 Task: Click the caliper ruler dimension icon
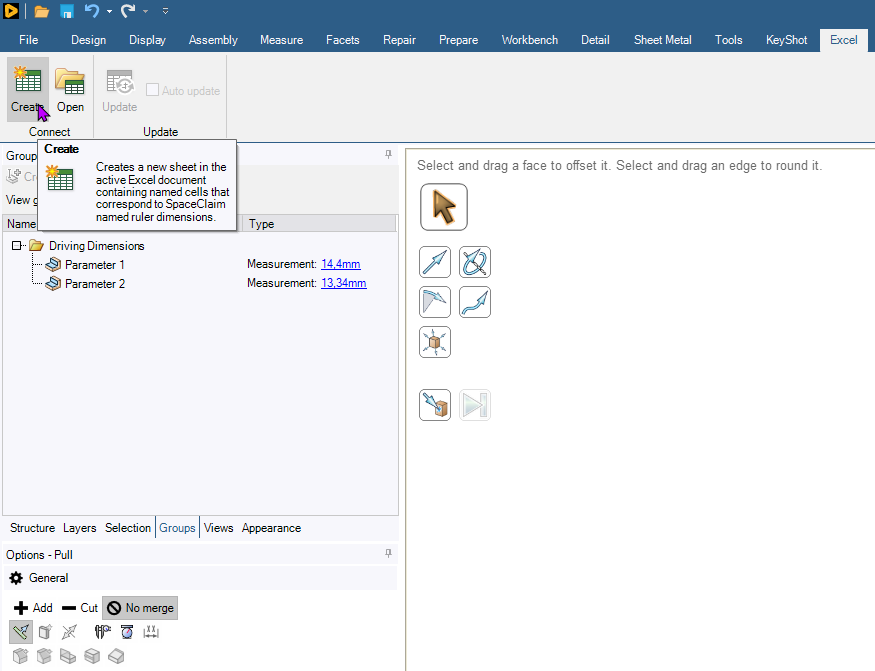click(103, 632)
